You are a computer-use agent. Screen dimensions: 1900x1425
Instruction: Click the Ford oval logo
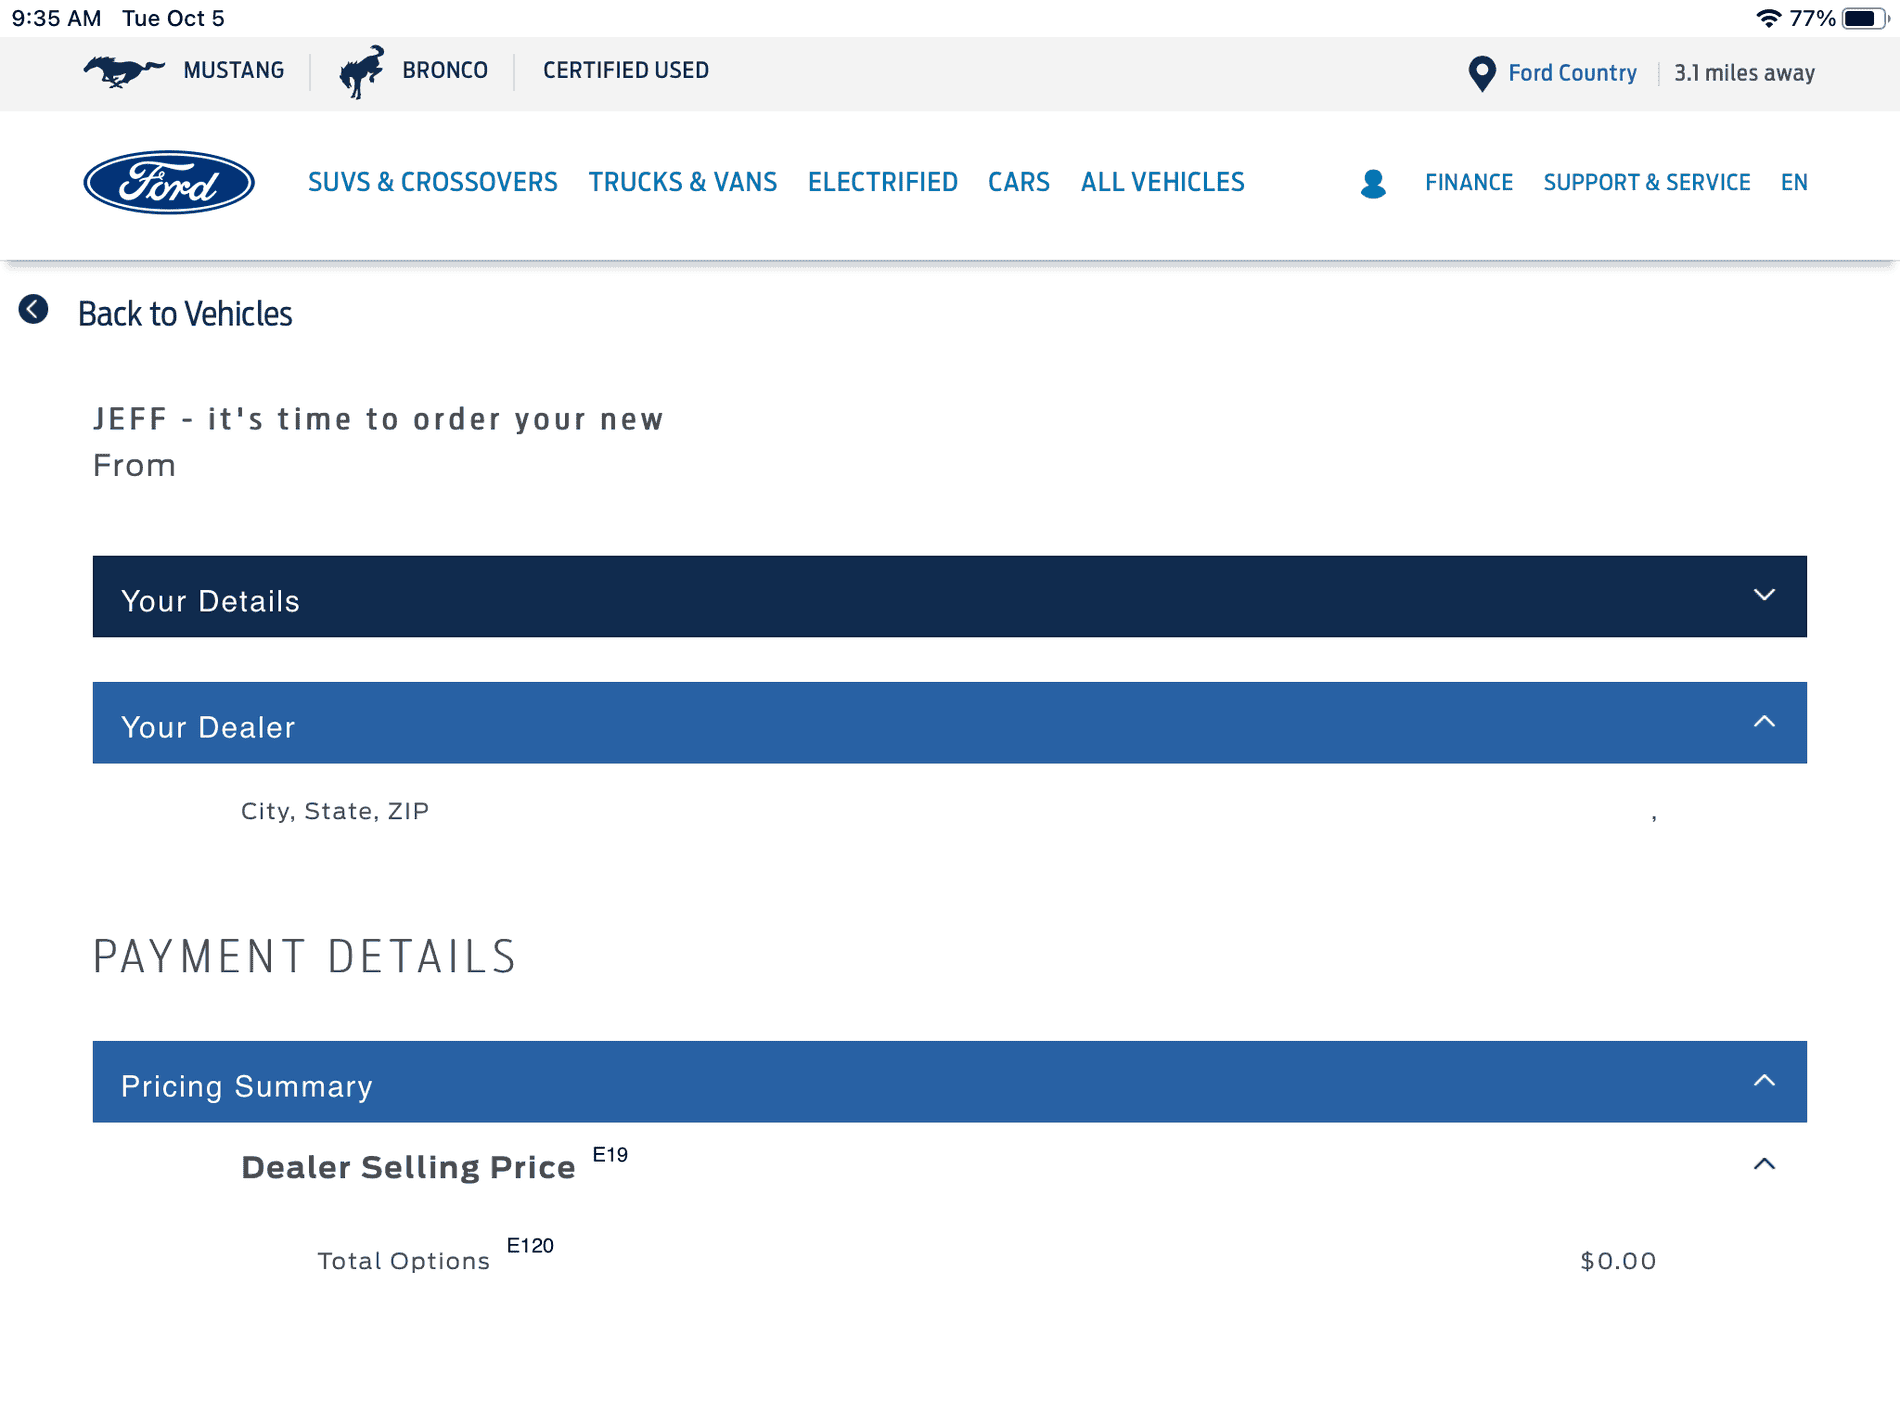click(169, 182)
